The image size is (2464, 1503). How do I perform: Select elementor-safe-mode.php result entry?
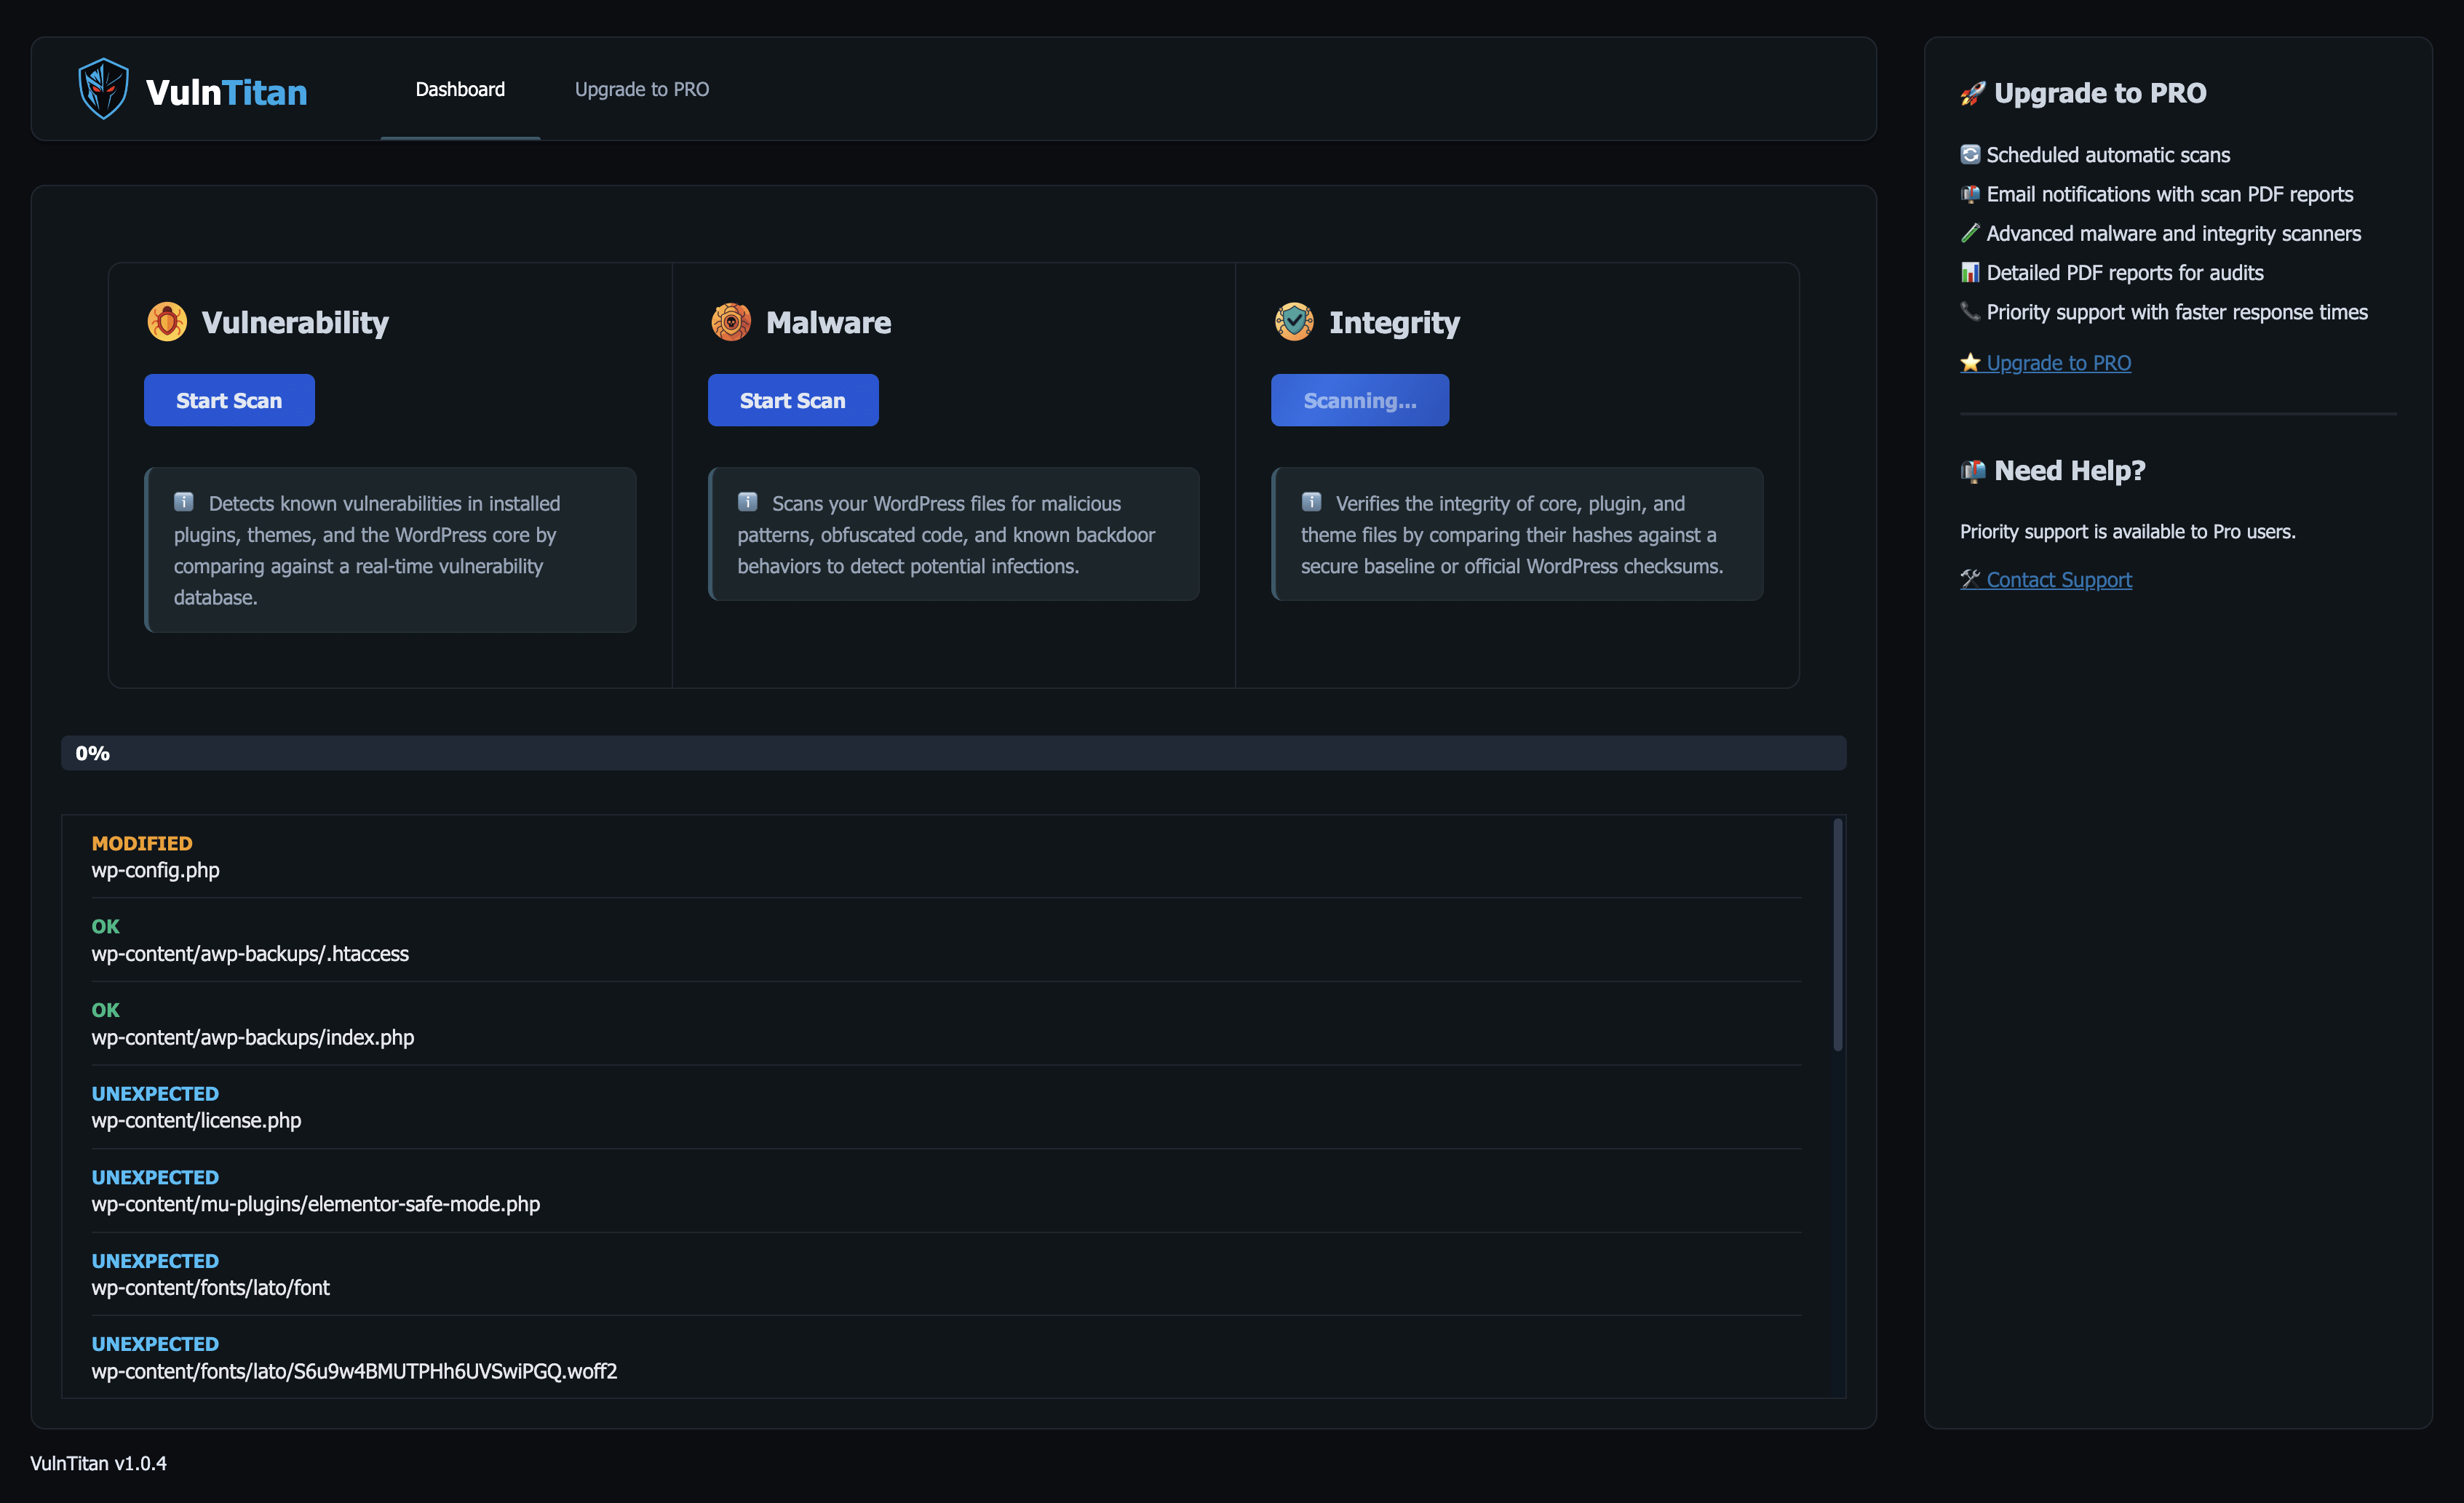946,1191
